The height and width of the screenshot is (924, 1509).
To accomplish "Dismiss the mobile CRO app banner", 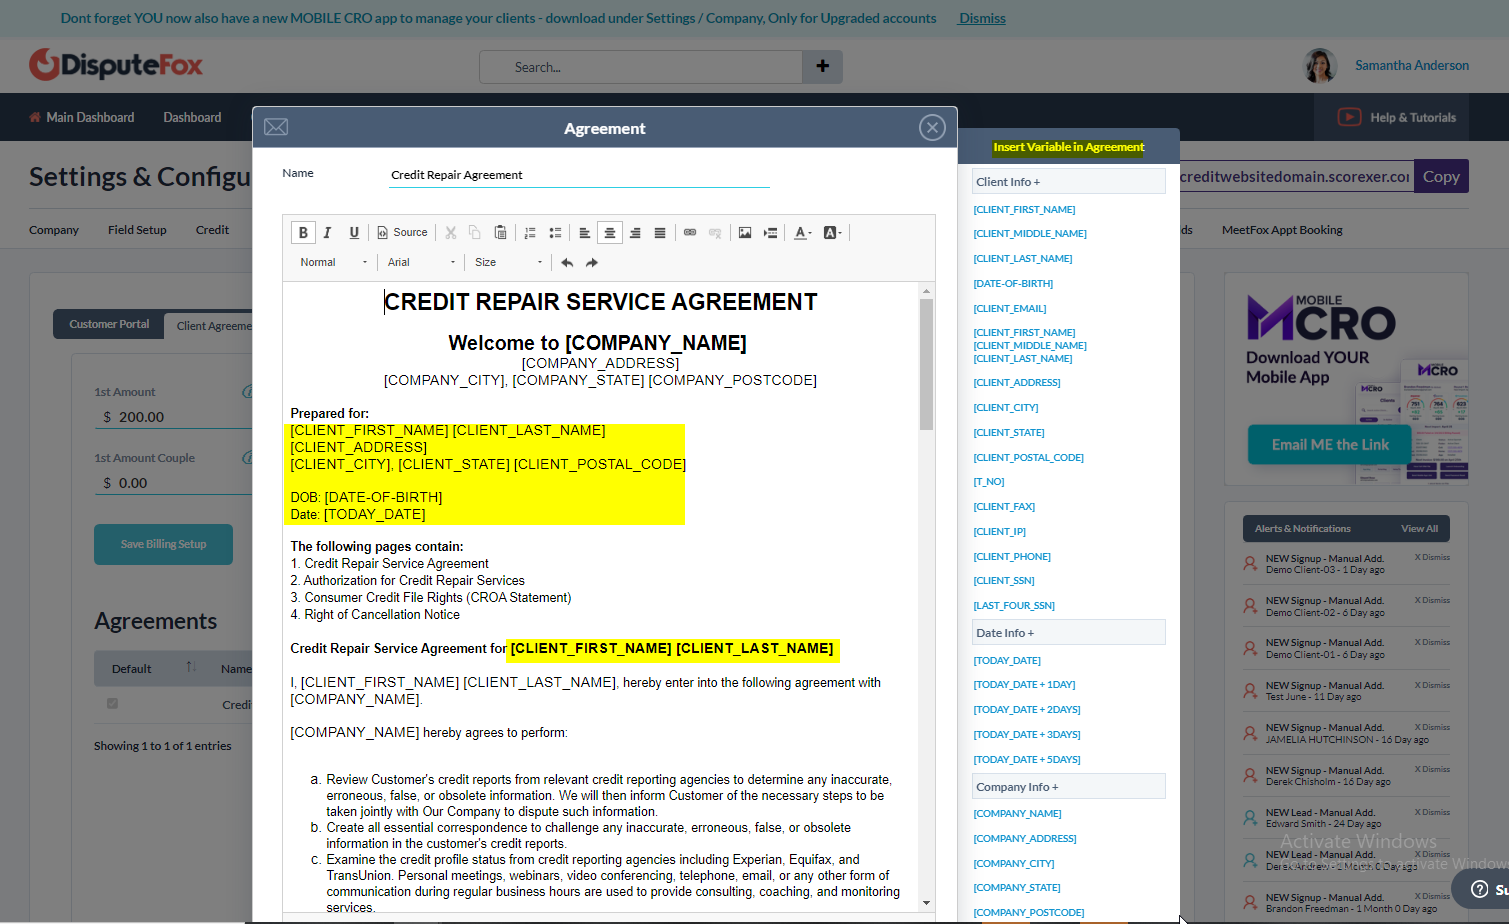I will [982, 18].
